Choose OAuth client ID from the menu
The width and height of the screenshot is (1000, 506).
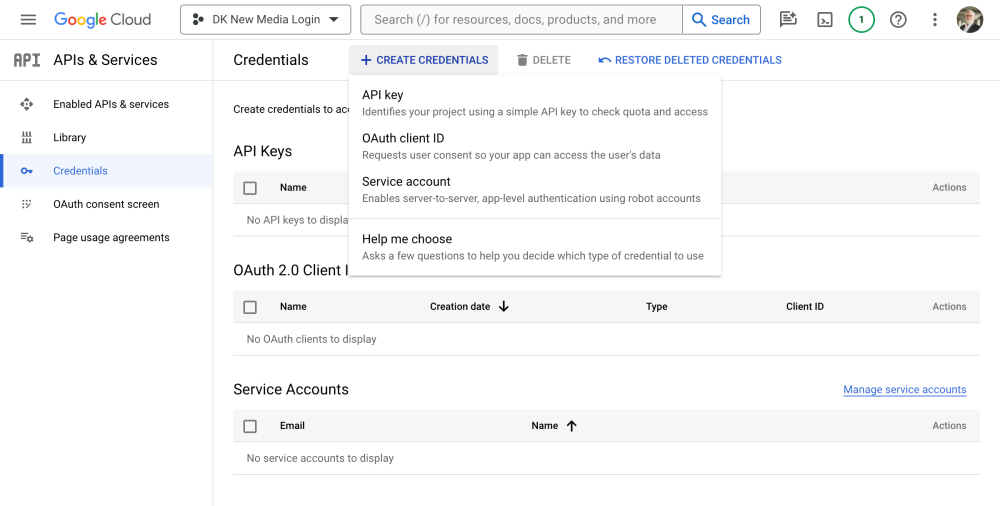click(535, 146)
